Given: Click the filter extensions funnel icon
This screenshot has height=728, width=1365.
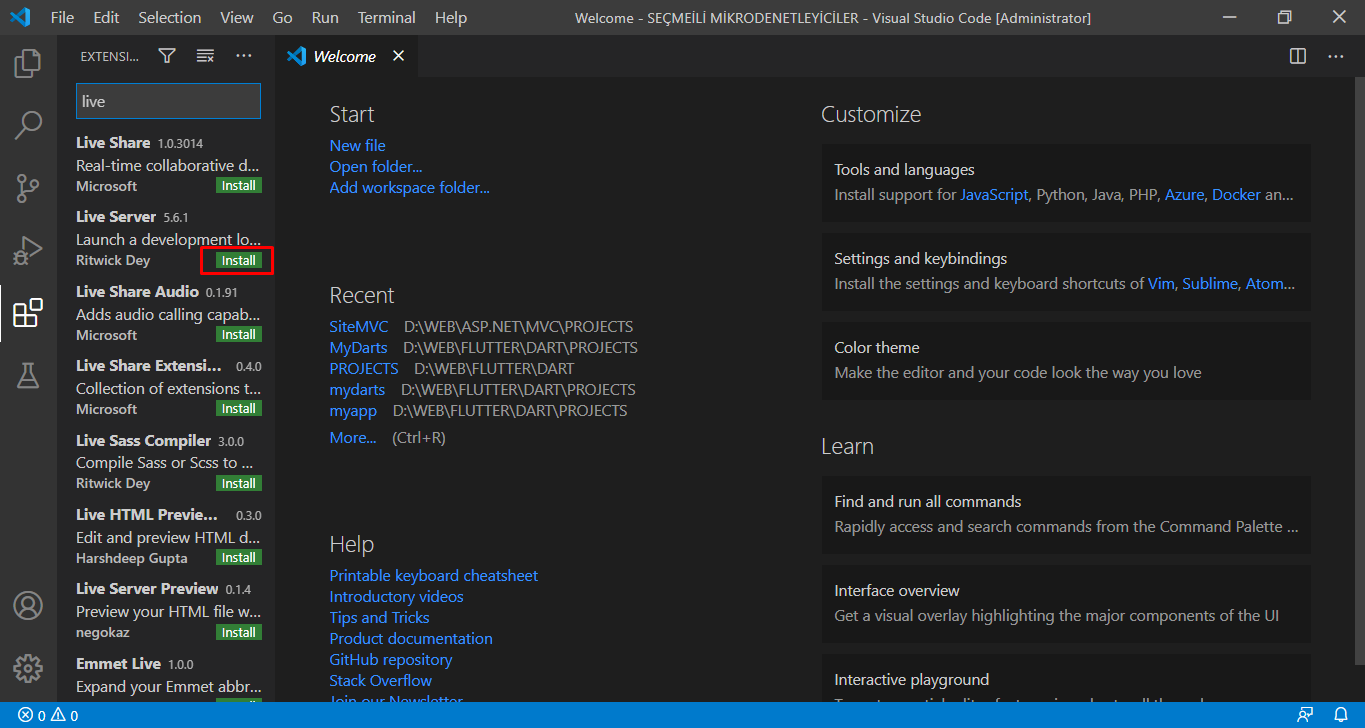Looking at the screenshot, I should (x=167, y=56).
